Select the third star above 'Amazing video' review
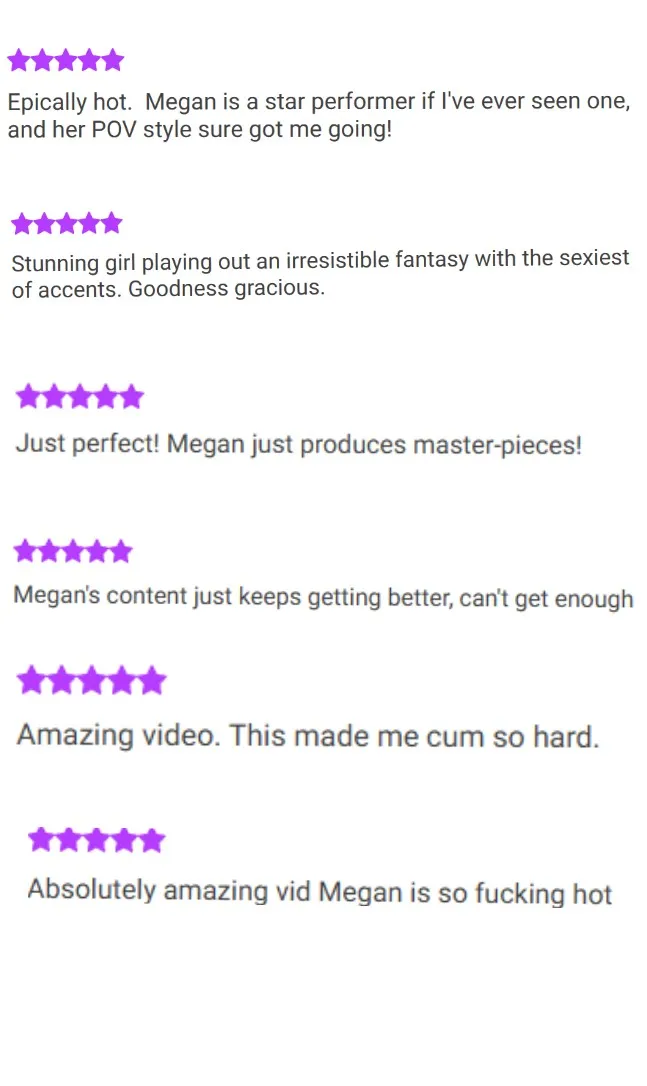The height and width of the screenshot is (1086, 647). tap(91, 680)
